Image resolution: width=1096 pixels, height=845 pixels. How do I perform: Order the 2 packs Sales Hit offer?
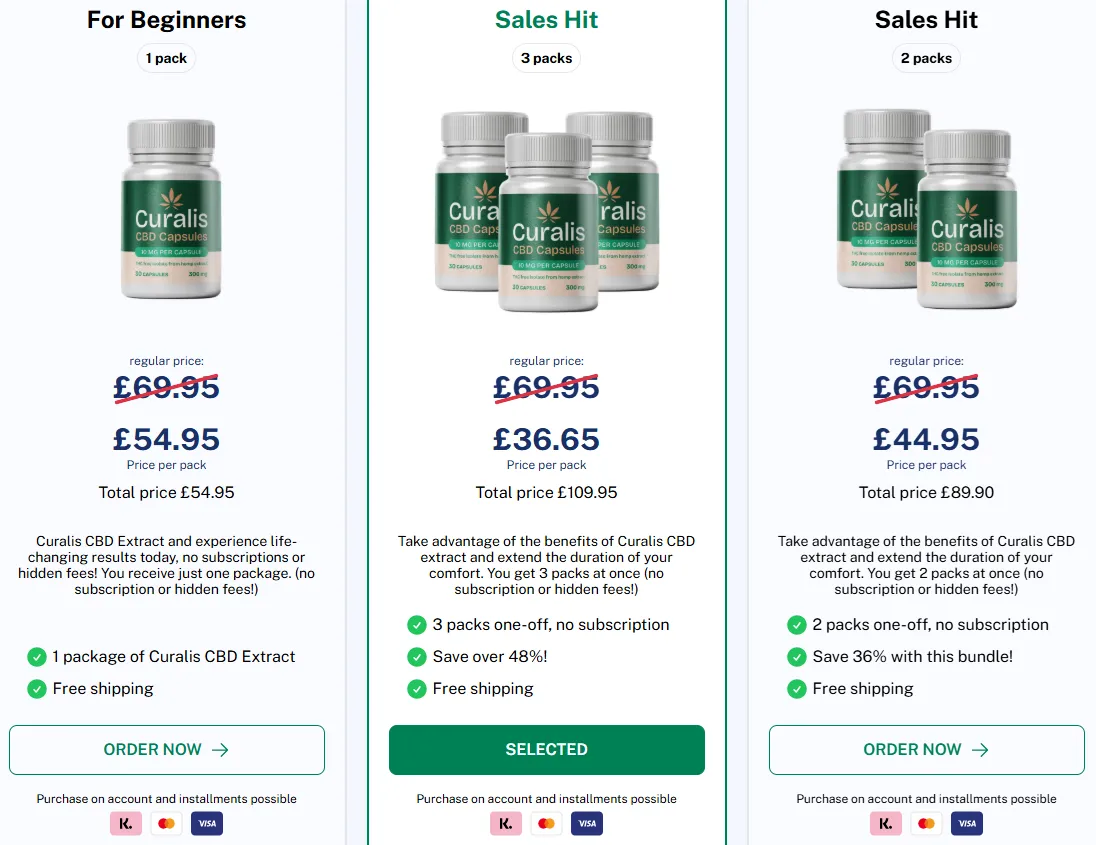(926, 749)
